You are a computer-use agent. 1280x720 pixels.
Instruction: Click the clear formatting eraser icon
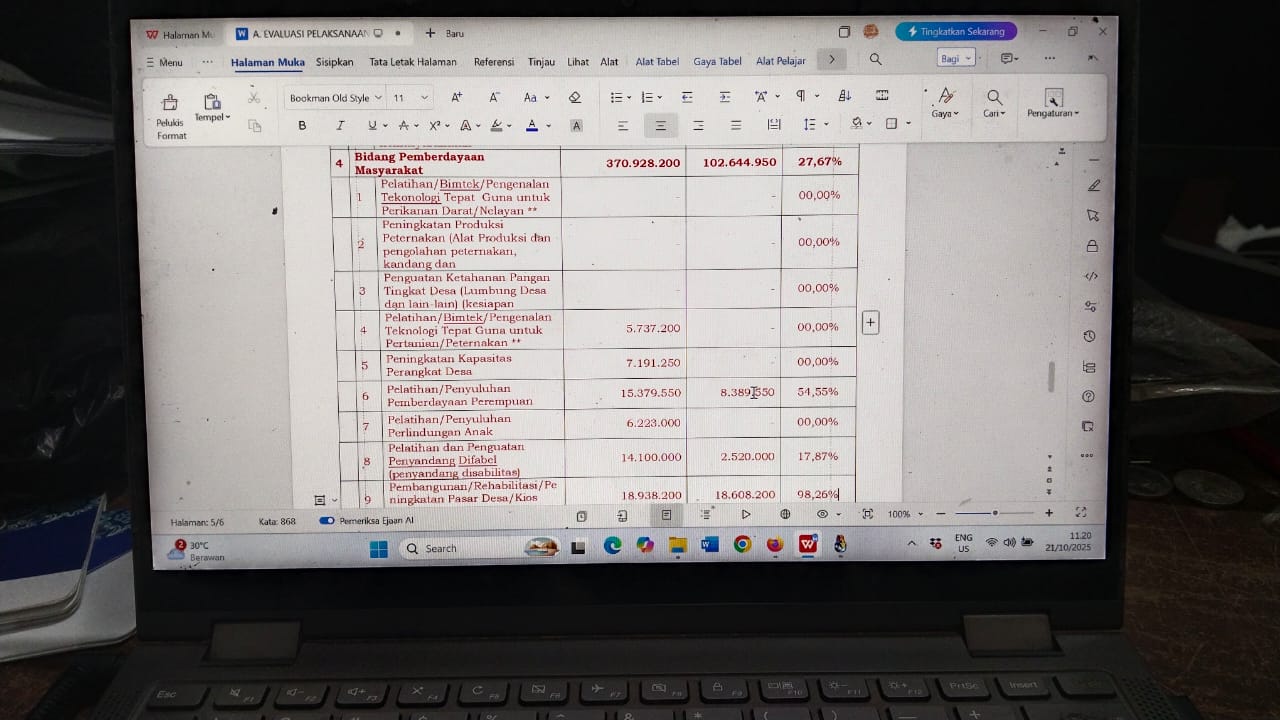coord(575,98)
